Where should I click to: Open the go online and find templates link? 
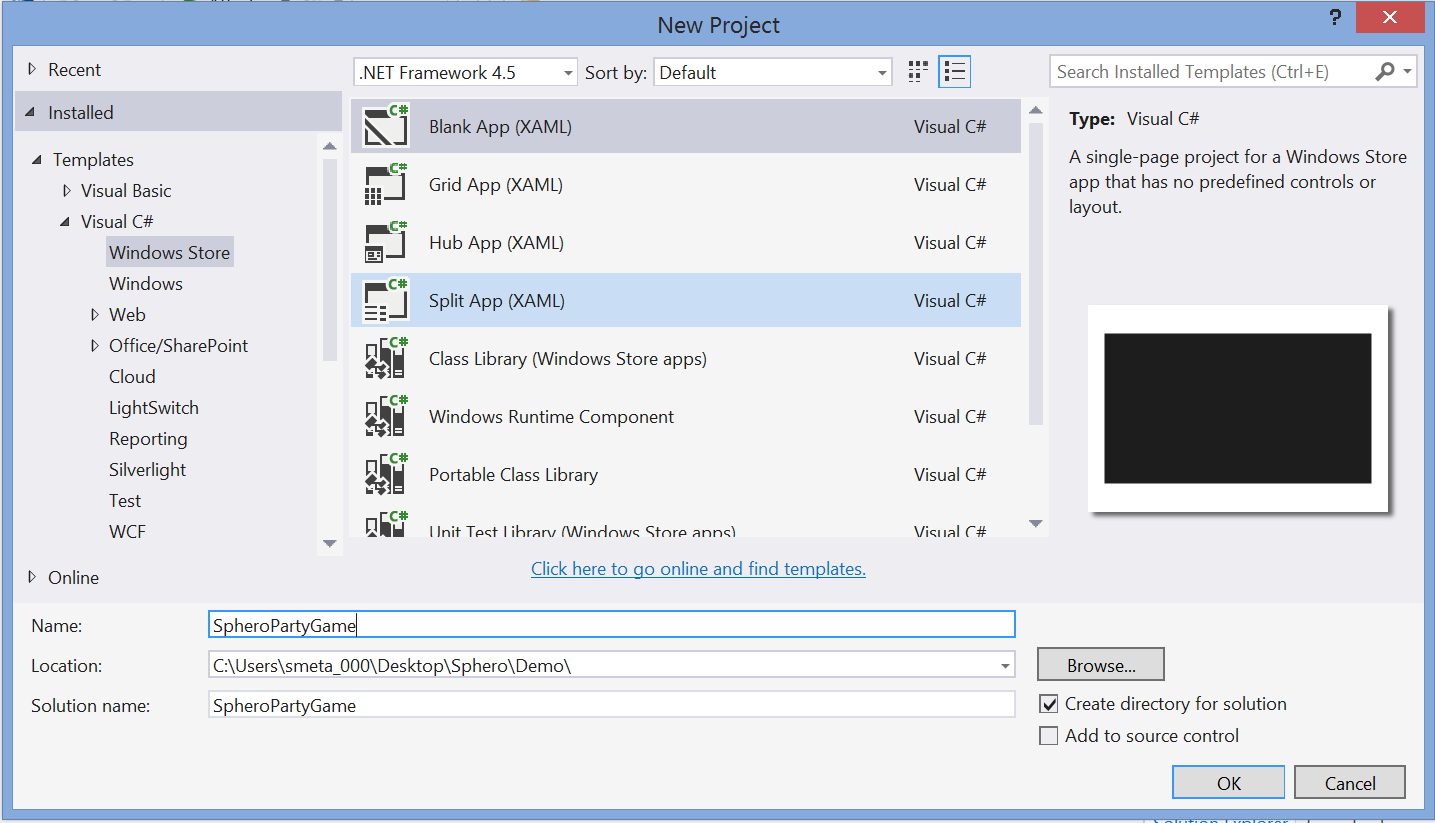tap(698, 569)
